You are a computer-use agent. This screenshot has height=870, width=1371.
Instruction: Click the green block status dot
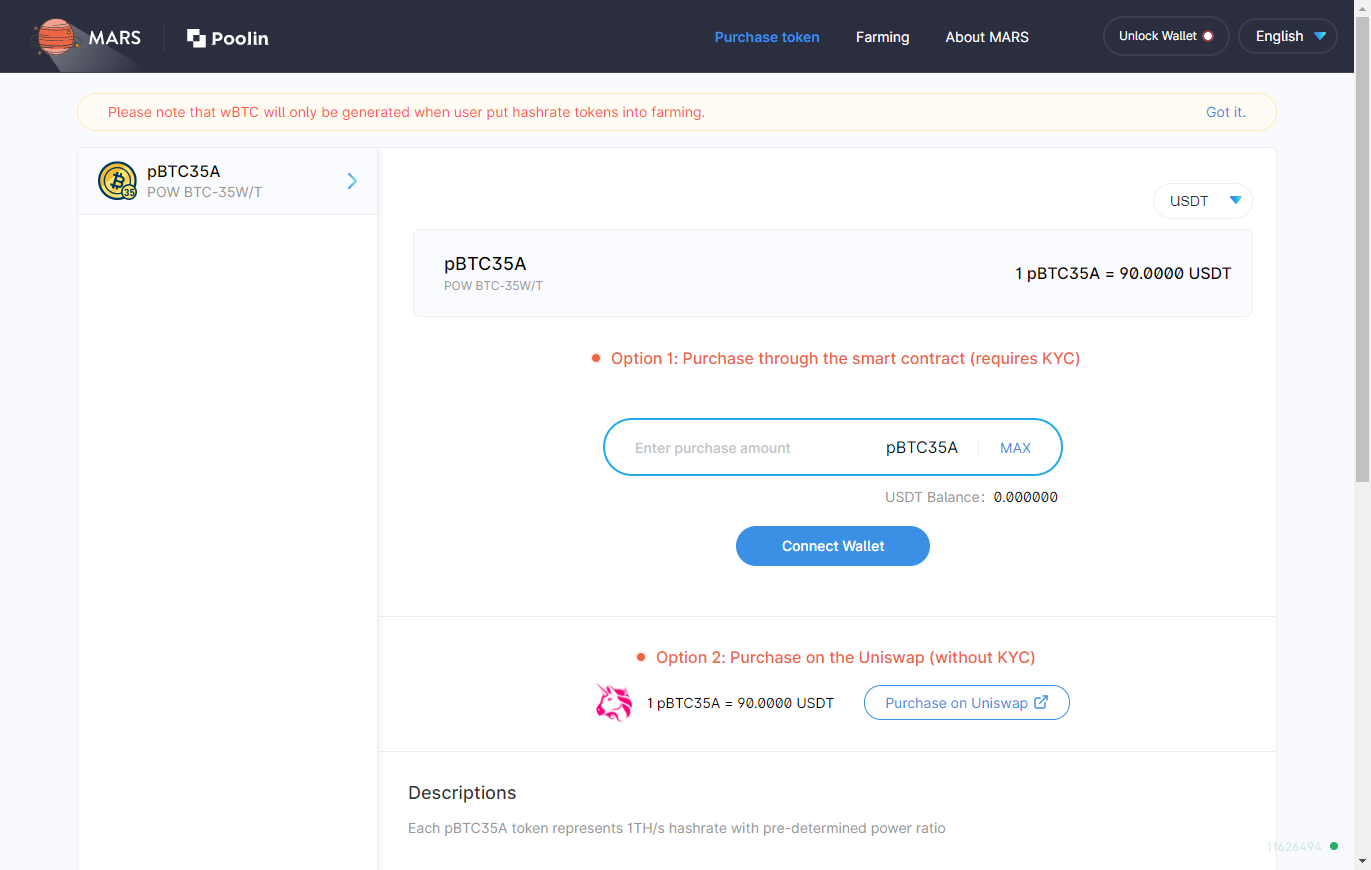[x=1333, y=847]
